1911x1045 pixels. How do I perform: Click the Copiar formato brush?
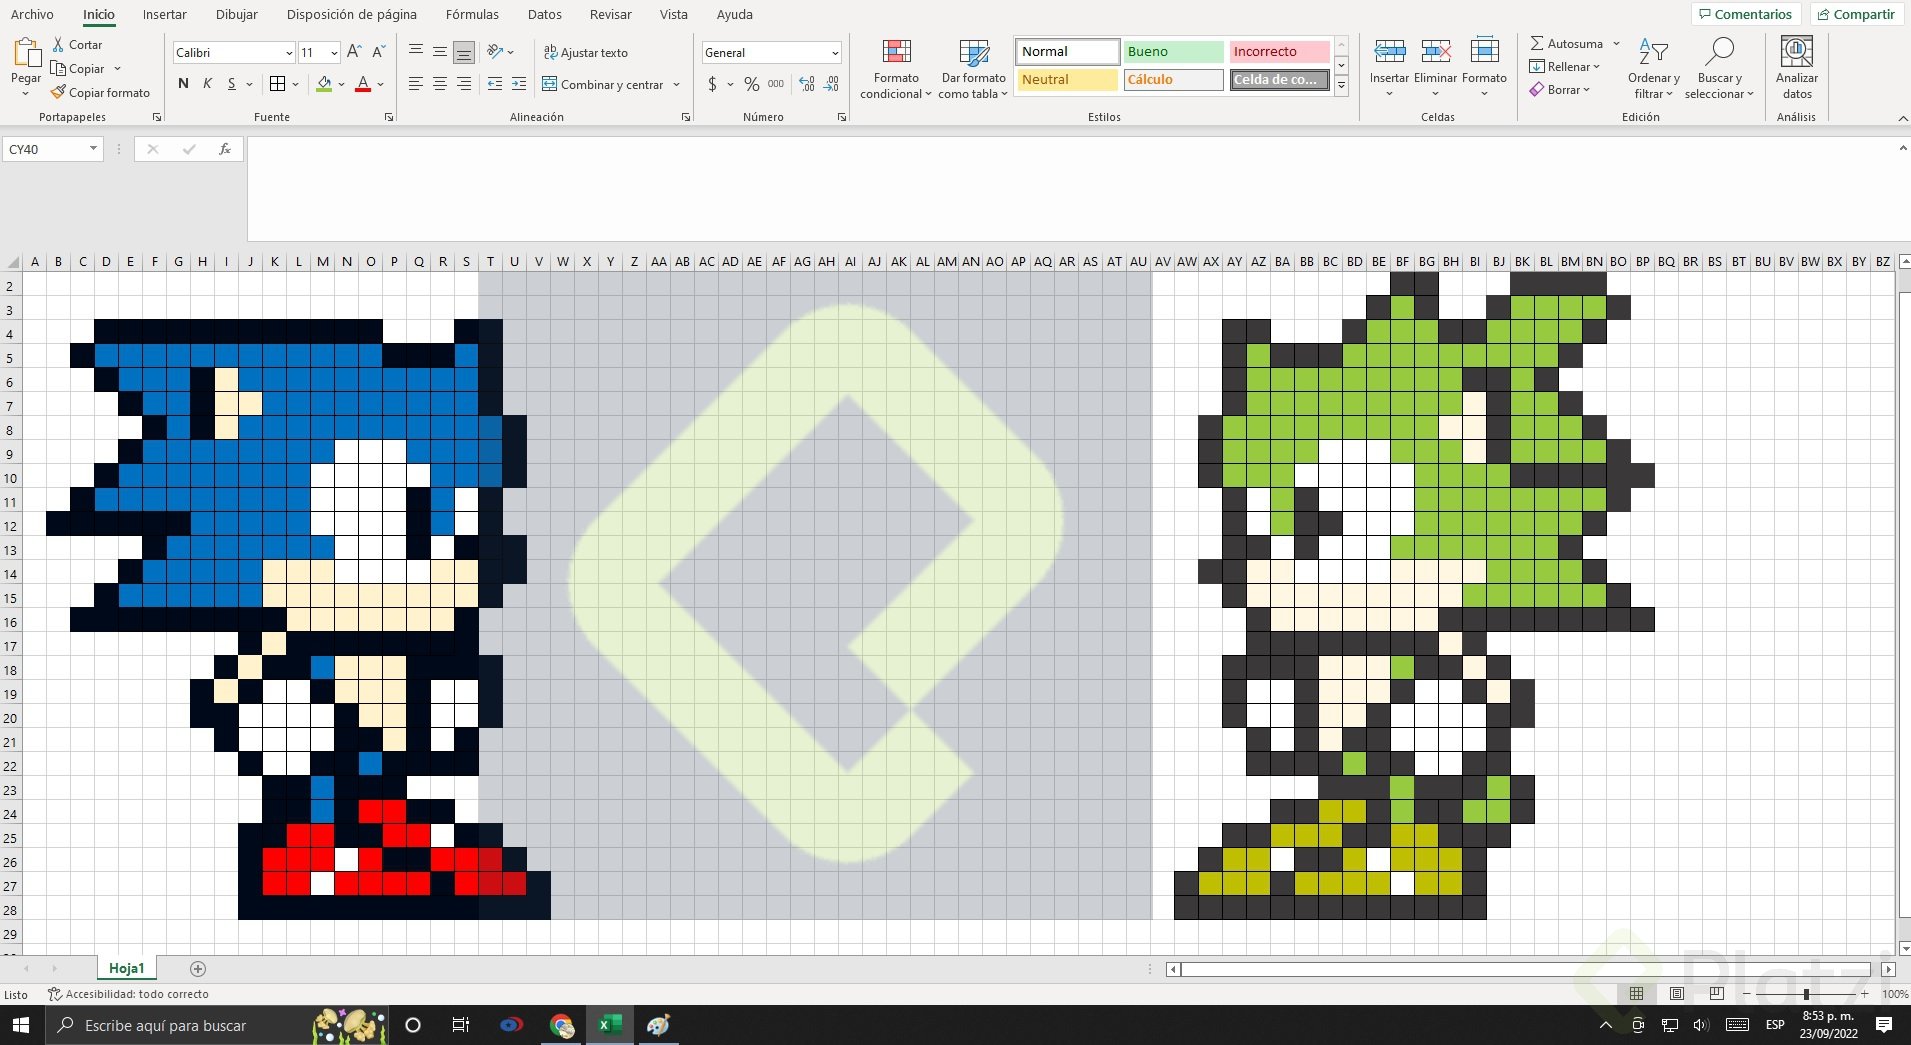click(59, 92)
